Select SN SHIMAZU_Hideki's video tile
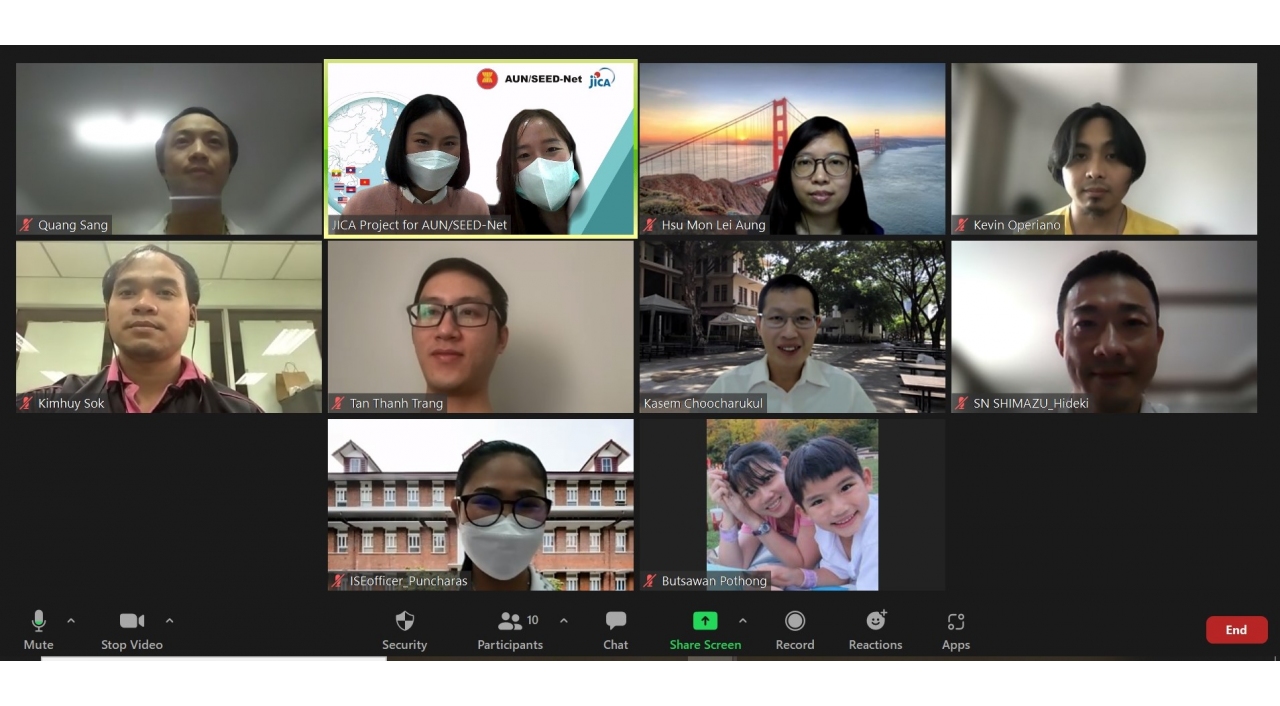The image size is (1280, 706). pos(1105,327)
